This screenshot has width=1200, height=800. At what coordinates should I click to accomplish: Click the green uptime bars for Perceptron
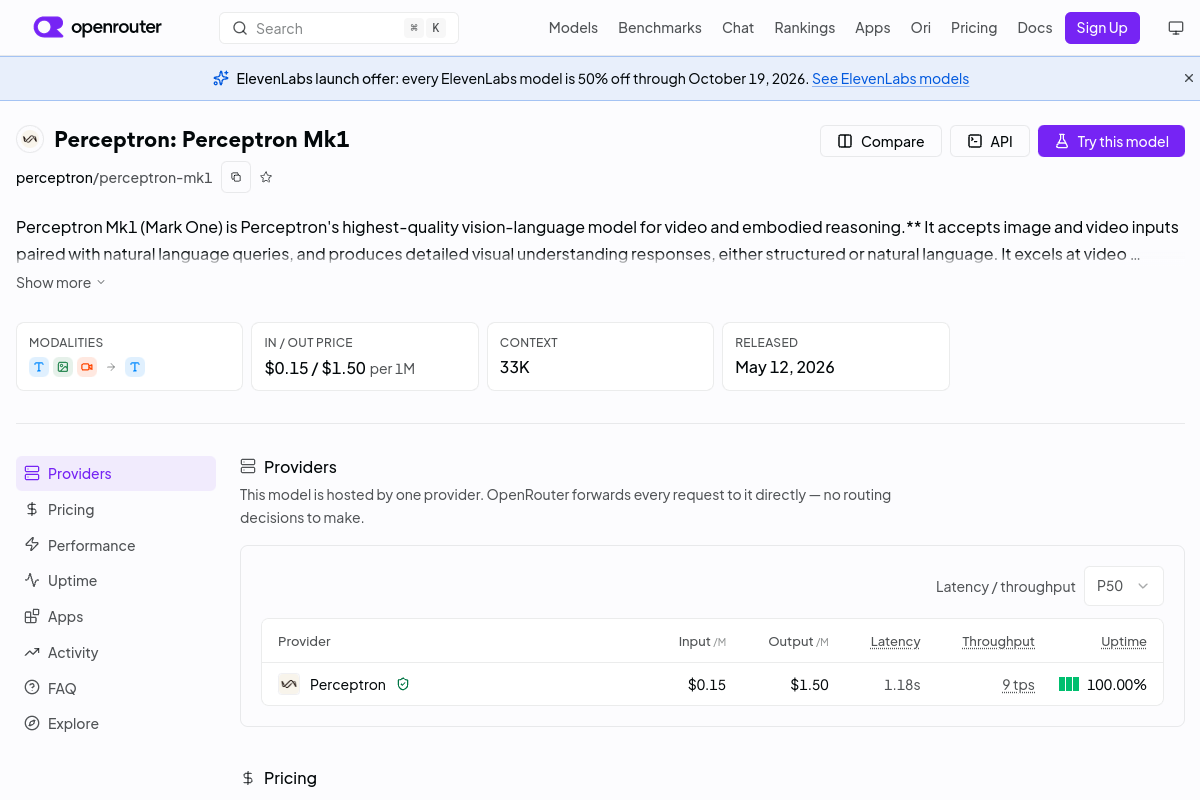[1069, 685]
